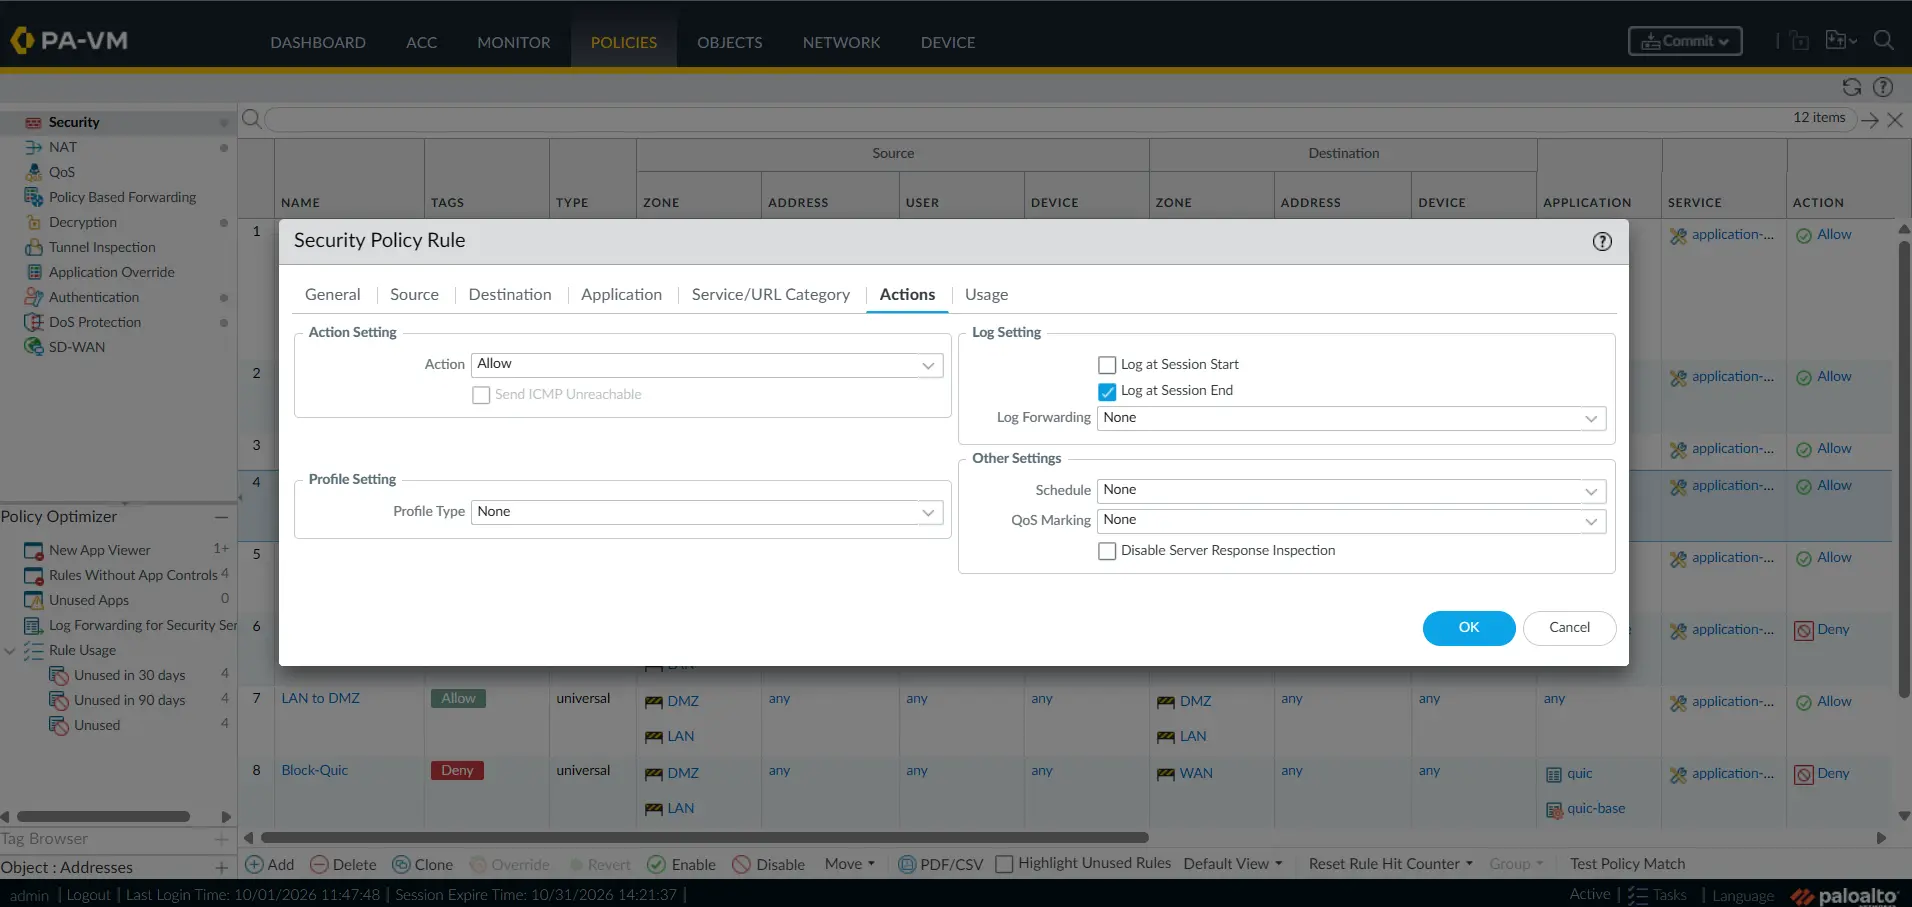Click Cancel in the rule dialog
The image size is (1912, 907).
pyautogui.click(x=1570, y=628)
